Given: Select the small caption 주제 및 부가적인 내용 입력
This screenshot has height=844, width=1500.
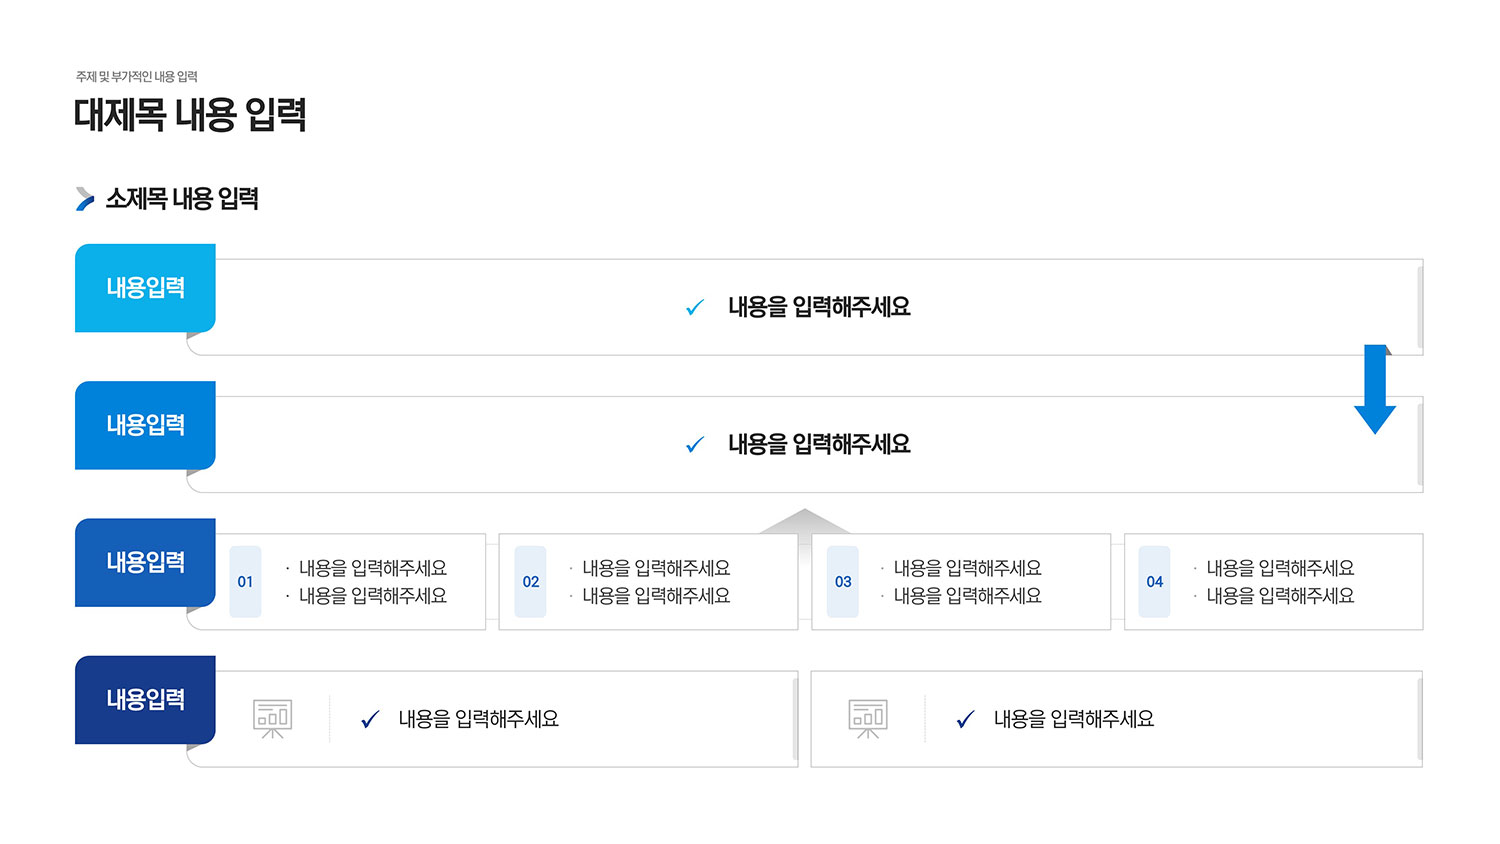Looking at the screenshot, I should tap(137, 77).
